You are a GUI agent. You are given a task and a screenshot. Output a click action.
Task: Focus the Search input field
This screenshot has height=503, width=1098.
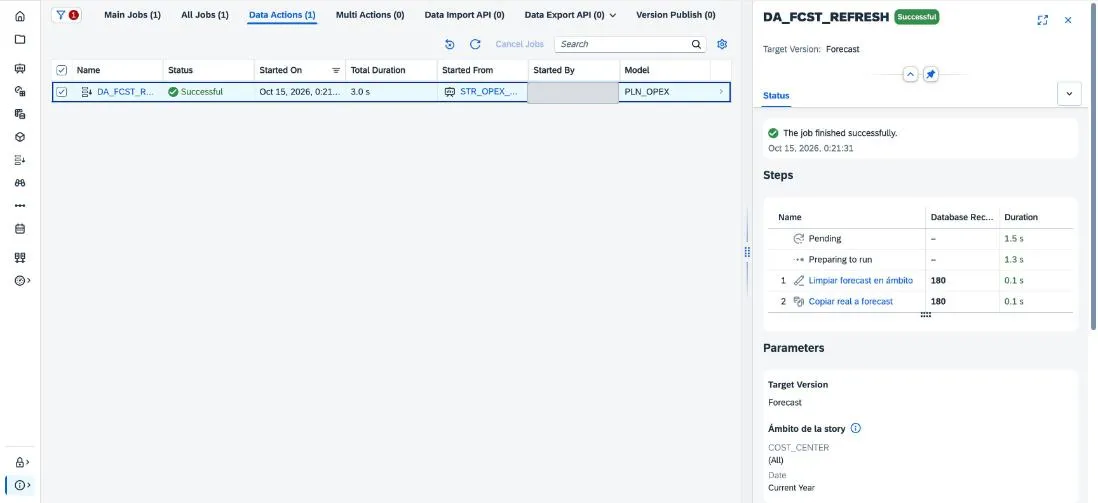(x=623, y=44)
